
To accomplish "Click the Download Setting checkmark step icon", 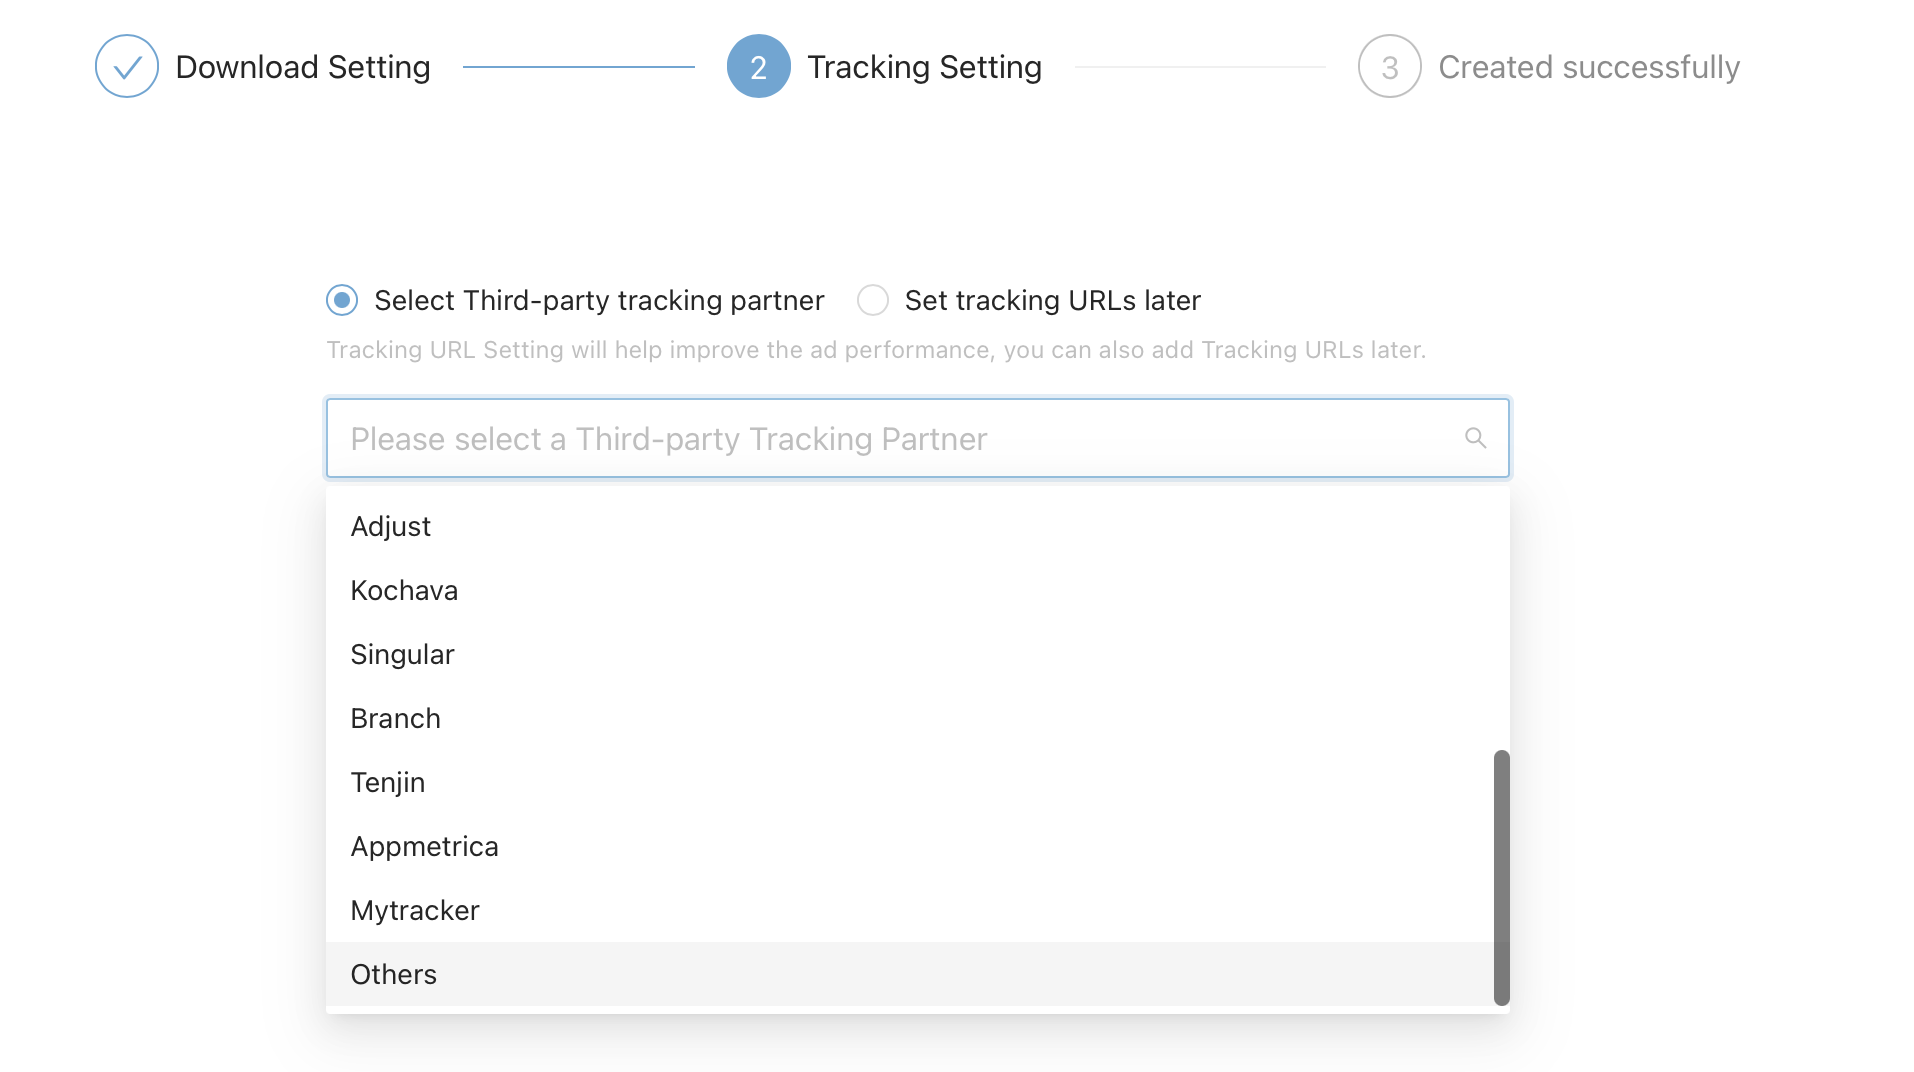I will 127,66.
